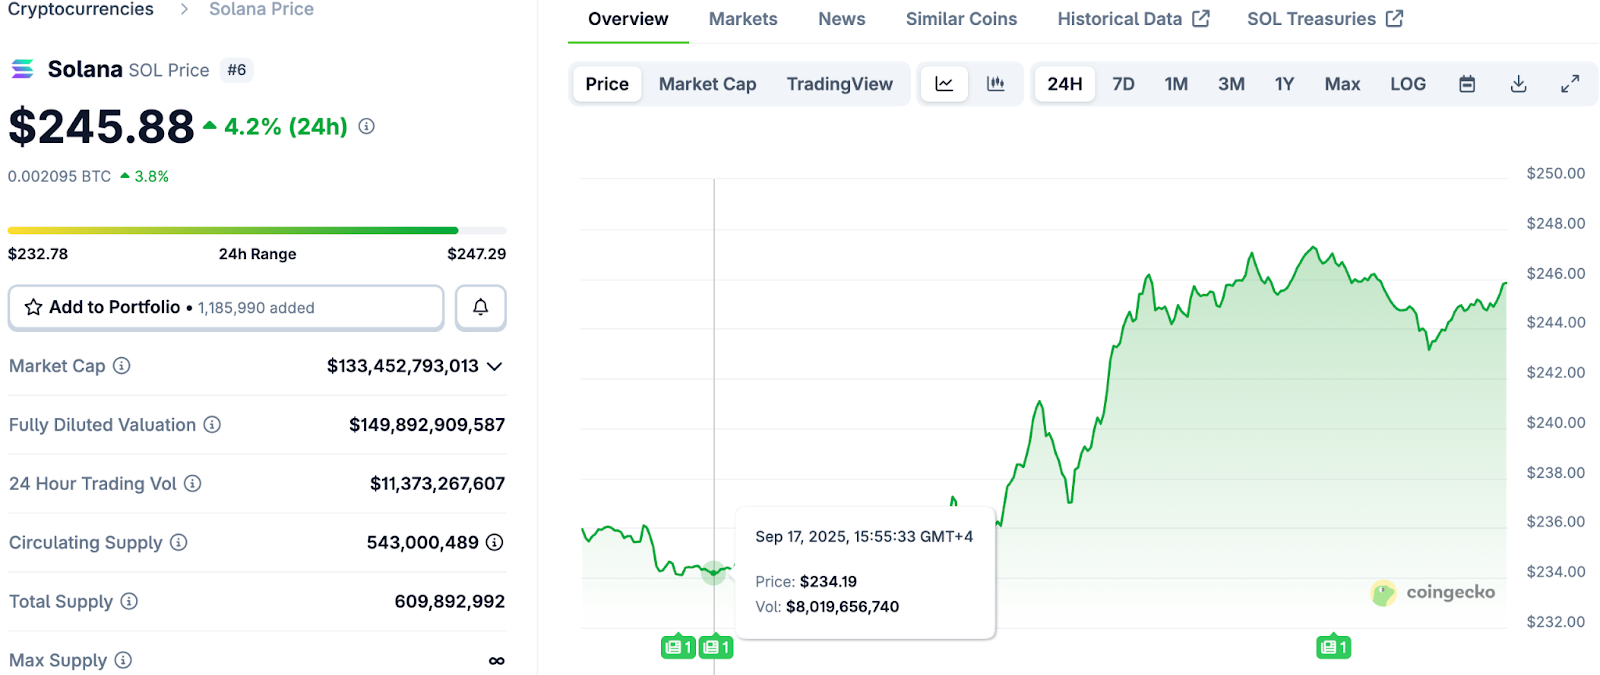
Task: Click second news marker under the crosshair
Action: pyautogui.click(x=716, y=647)
